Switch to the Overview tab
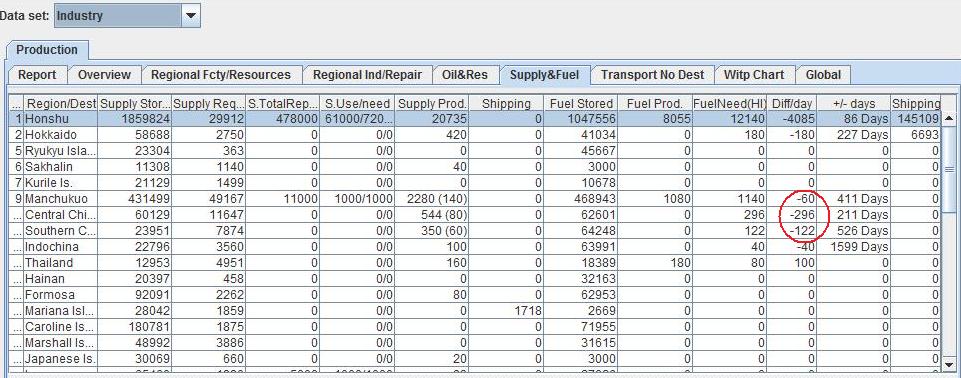This screenshot has width=961, height=378. click(105, 75)
